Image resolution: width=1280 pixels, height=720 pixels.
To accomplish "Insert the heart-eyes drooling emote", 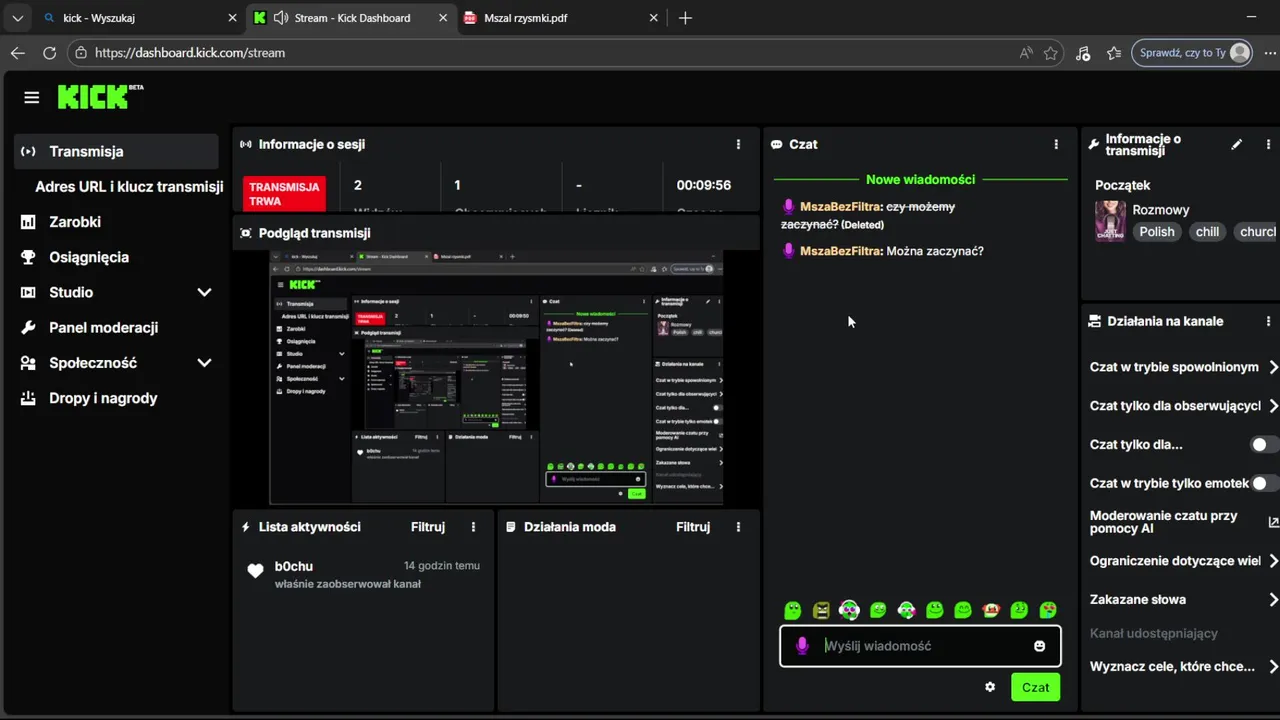I will click(x=1048, y=610).
